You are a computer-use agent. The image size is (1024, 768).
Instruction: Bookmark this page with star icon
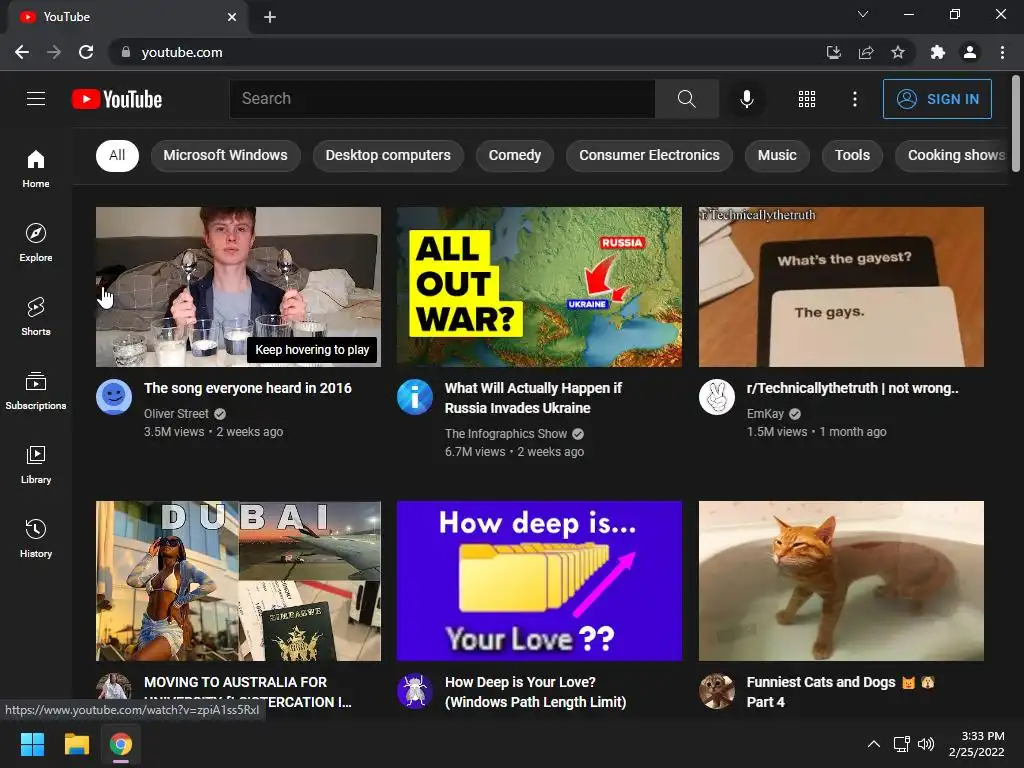tap(898, 52)
